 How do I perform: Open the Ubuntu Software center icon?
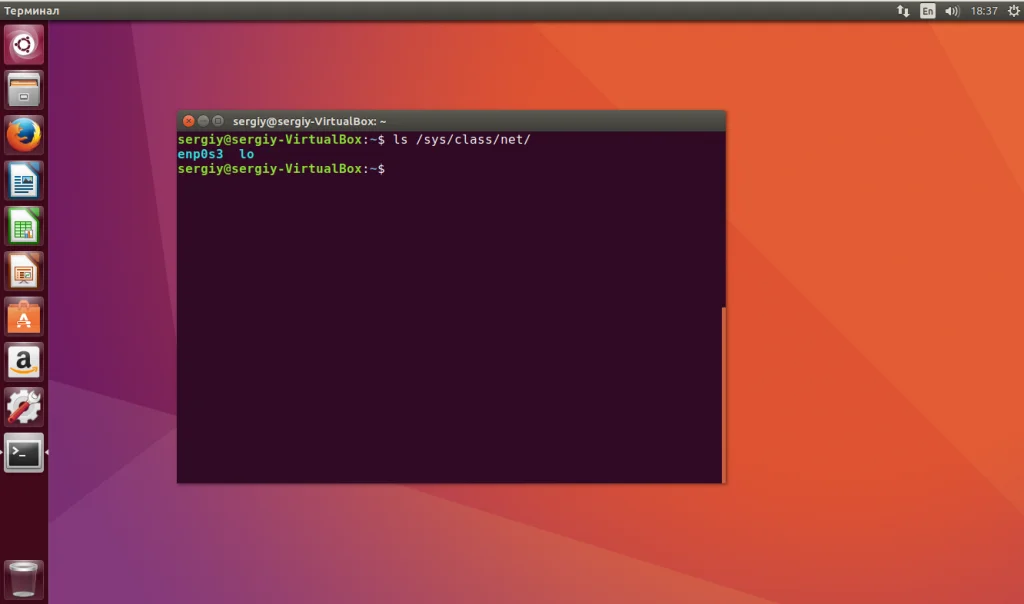(24, 317)
